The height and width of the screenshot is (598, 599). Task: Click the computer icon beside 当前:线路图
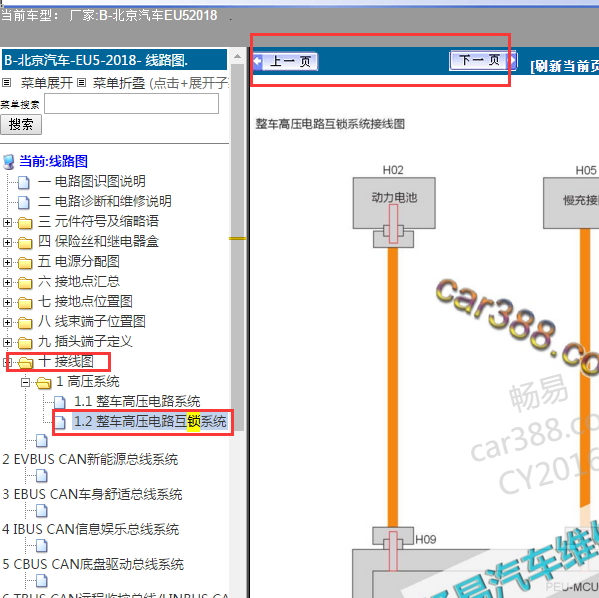pos(8,162)
